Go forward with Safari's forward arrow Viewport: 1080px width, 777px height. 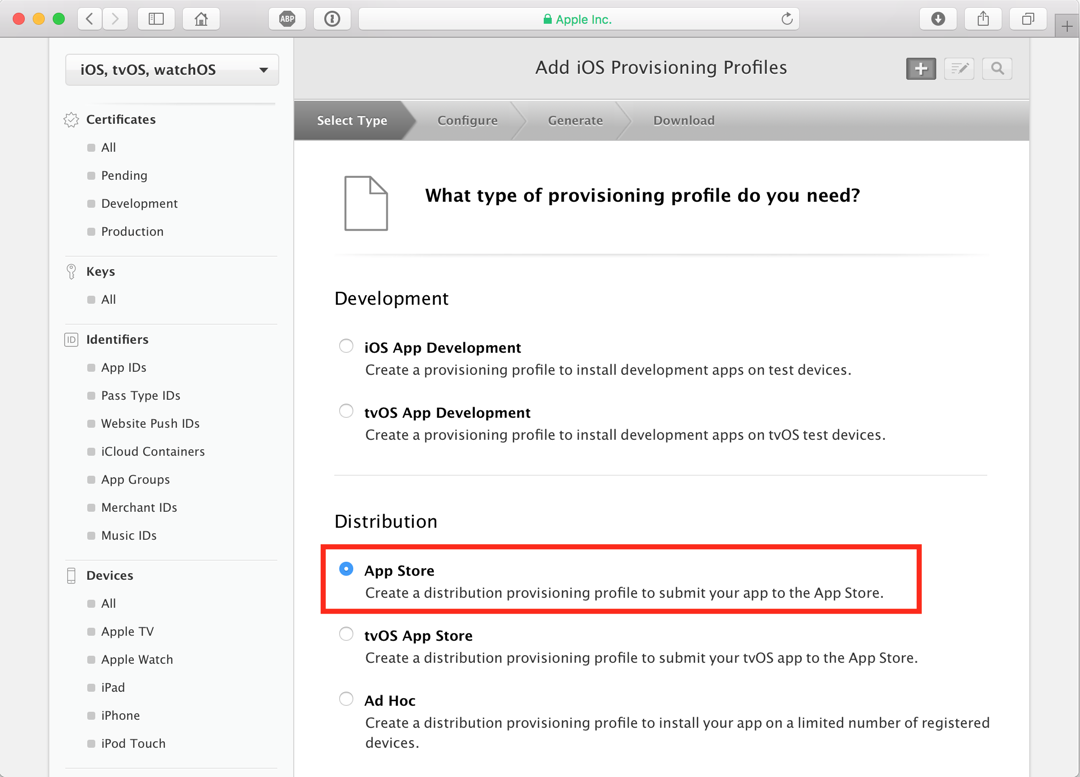115,19
